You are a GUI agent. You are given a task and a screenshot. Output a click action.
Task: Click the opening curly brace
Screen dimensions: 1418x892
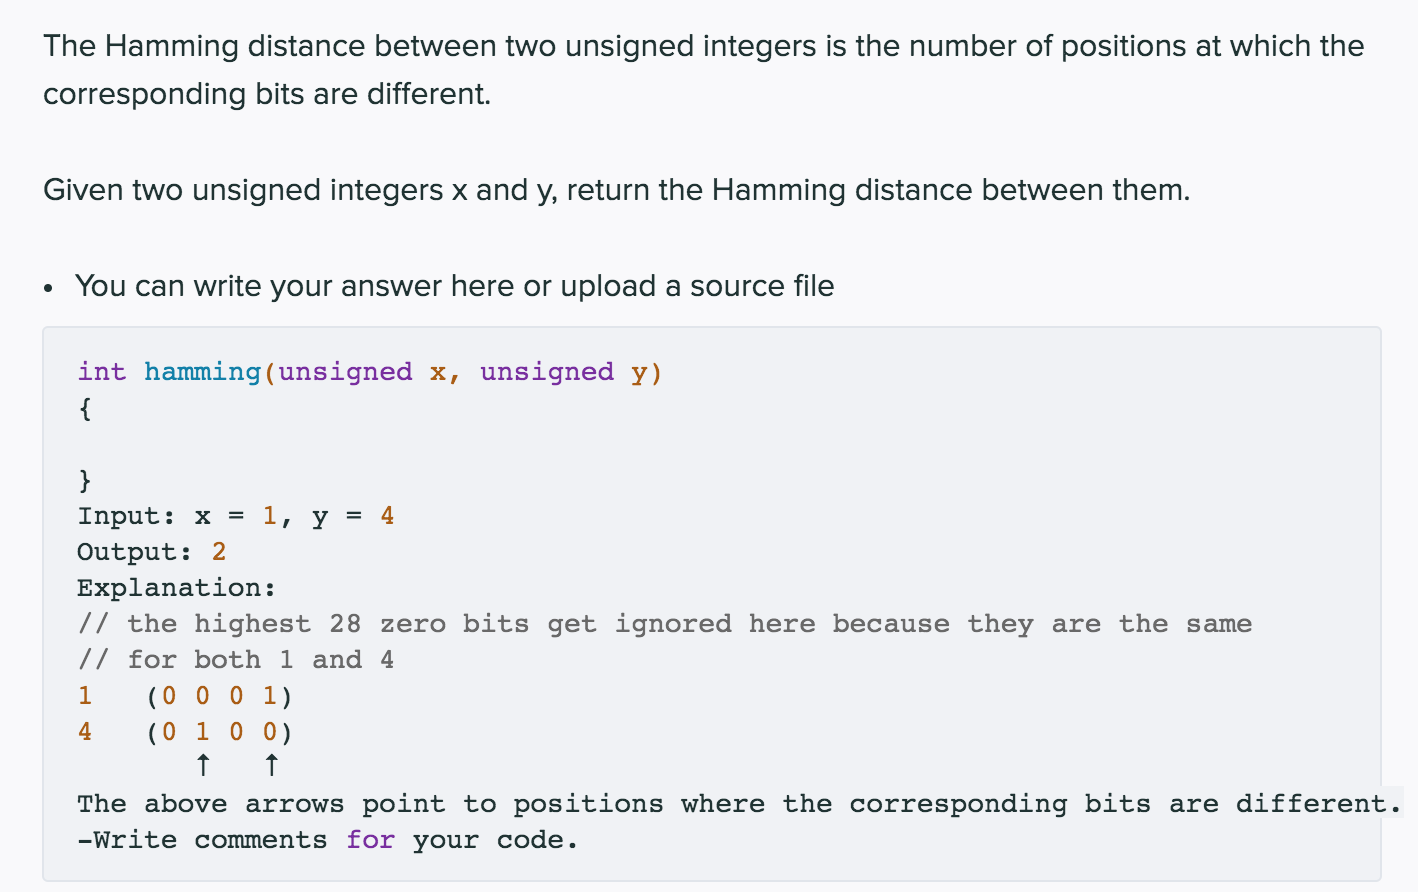(85, 408)
